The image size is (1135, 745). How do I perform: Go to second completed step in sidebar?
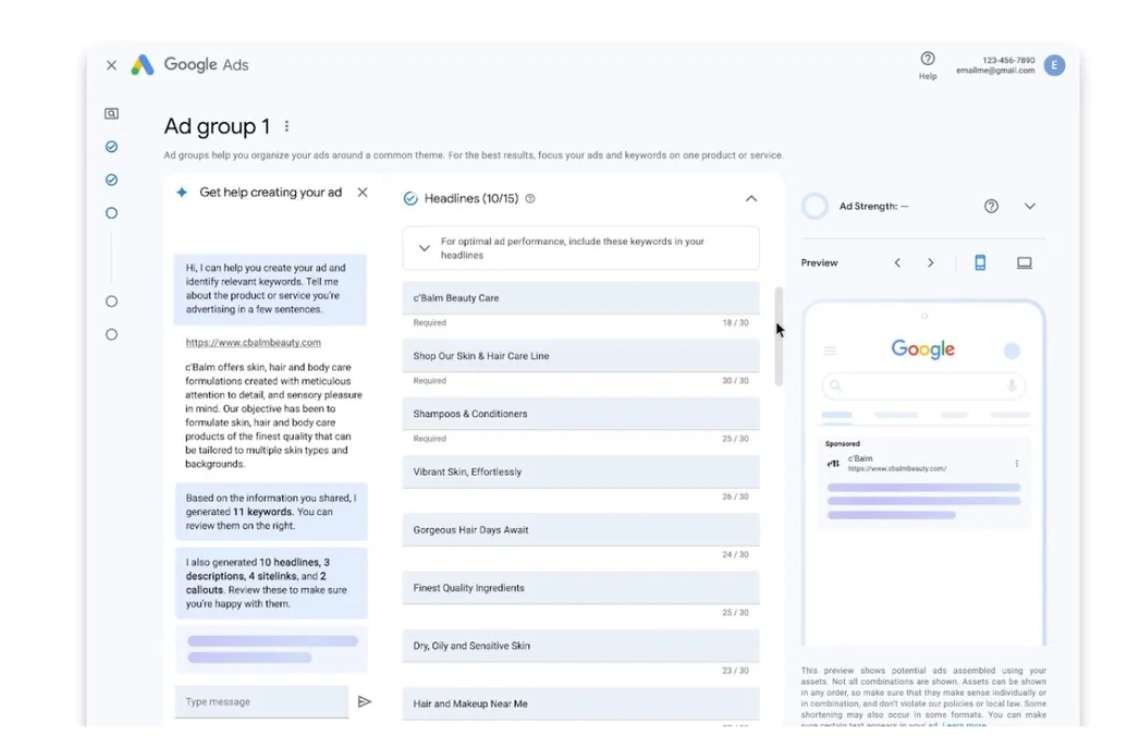111,180
